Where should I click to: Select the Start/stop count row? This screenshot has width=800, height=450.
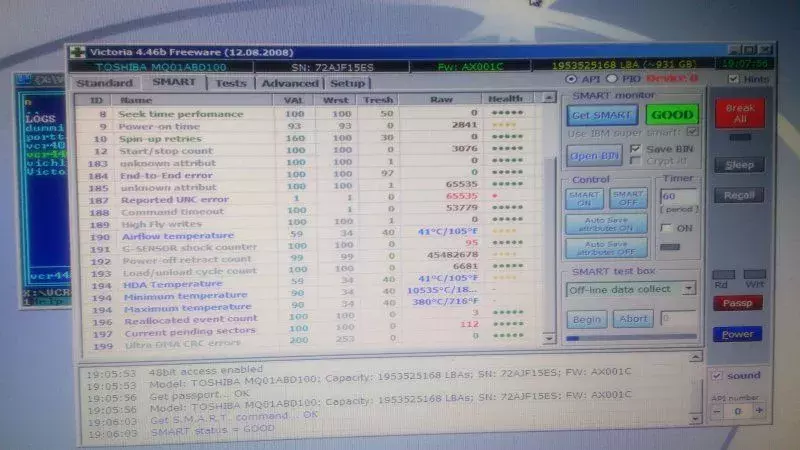click(x=309, y=150)
